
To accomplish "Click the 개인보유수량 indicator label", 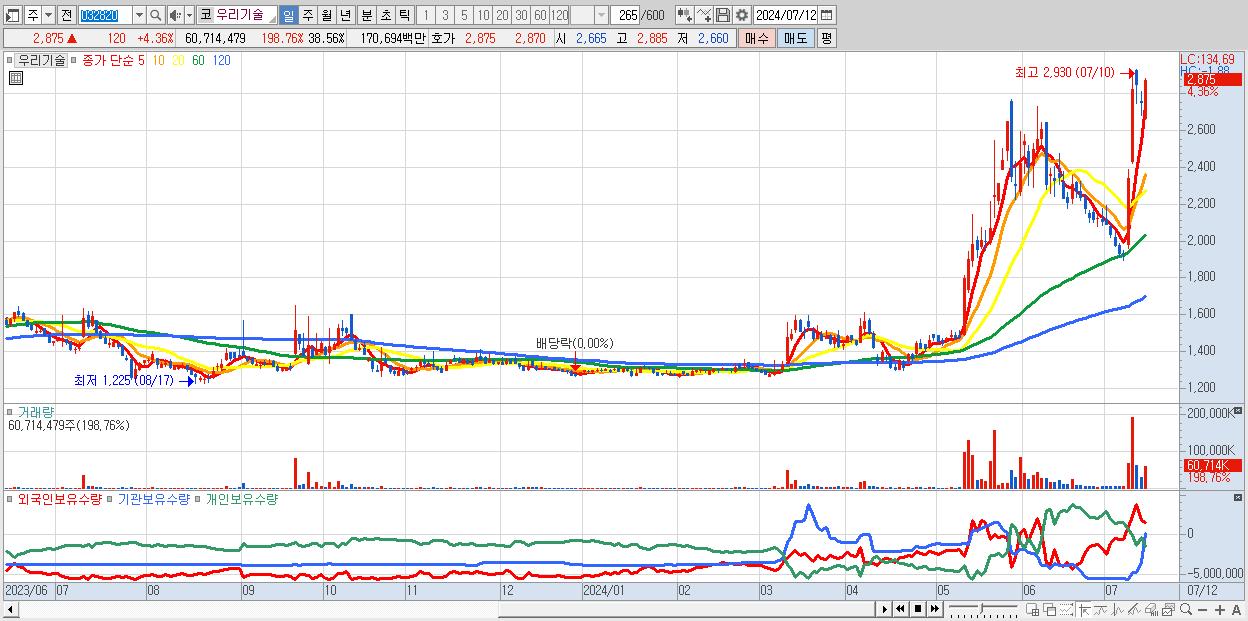I will [x=241, y=498].
